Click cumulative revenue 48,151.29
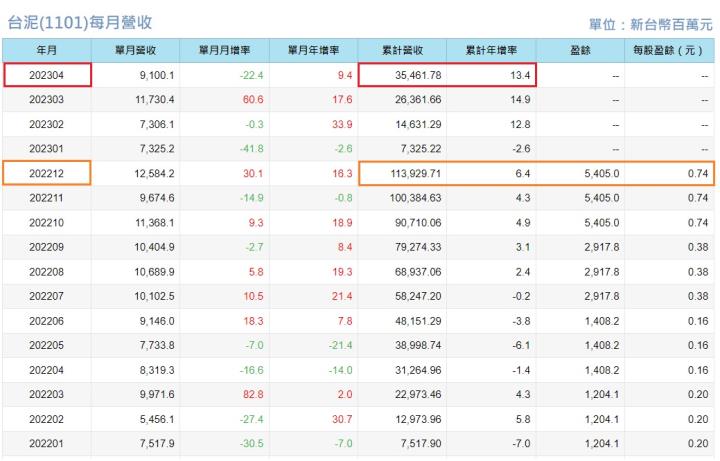This screenshot has height=461, width=720. tap(418, 321)
